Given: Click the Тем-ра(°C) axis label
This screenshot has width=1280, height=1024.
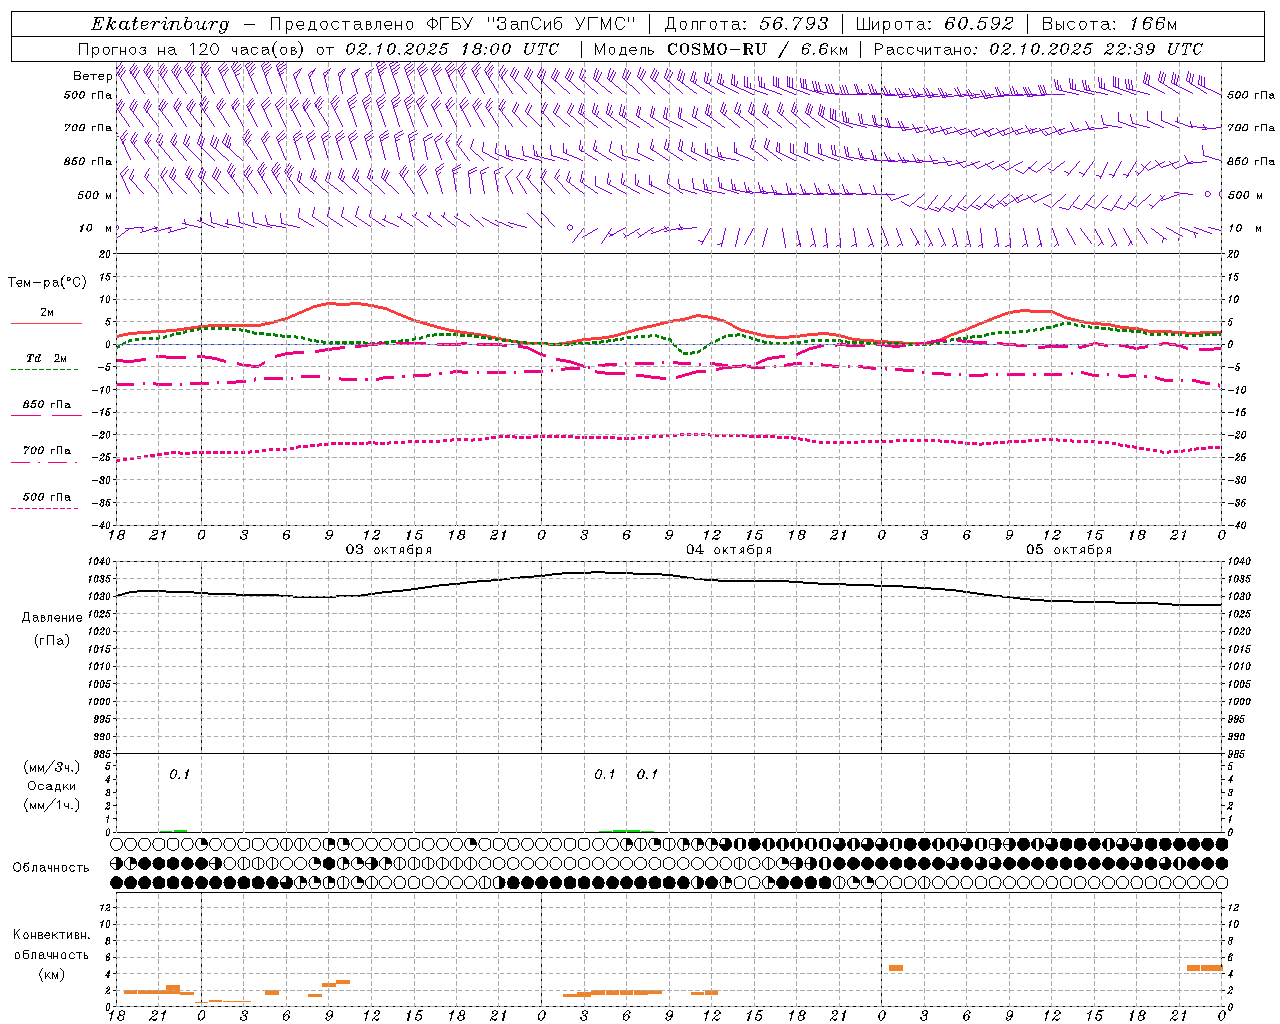Looking at the screenshot, I should (x=47, y=283).
